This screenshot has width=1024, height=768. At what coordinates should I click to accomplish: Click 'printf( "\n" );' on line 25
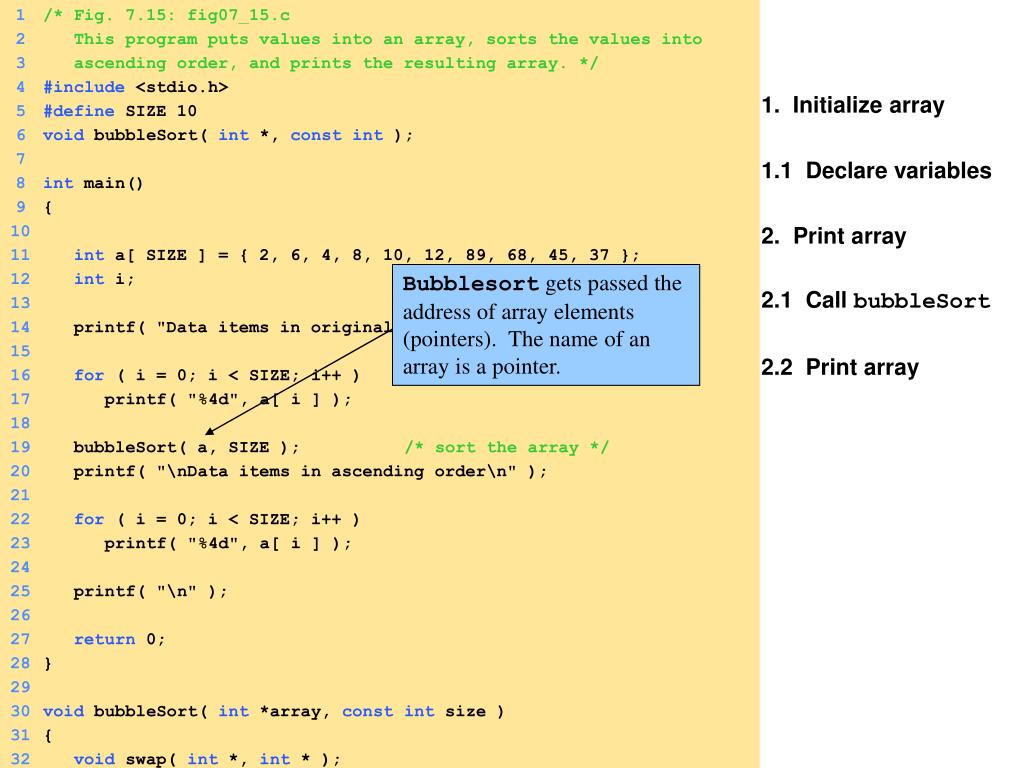tap(150, 592)
